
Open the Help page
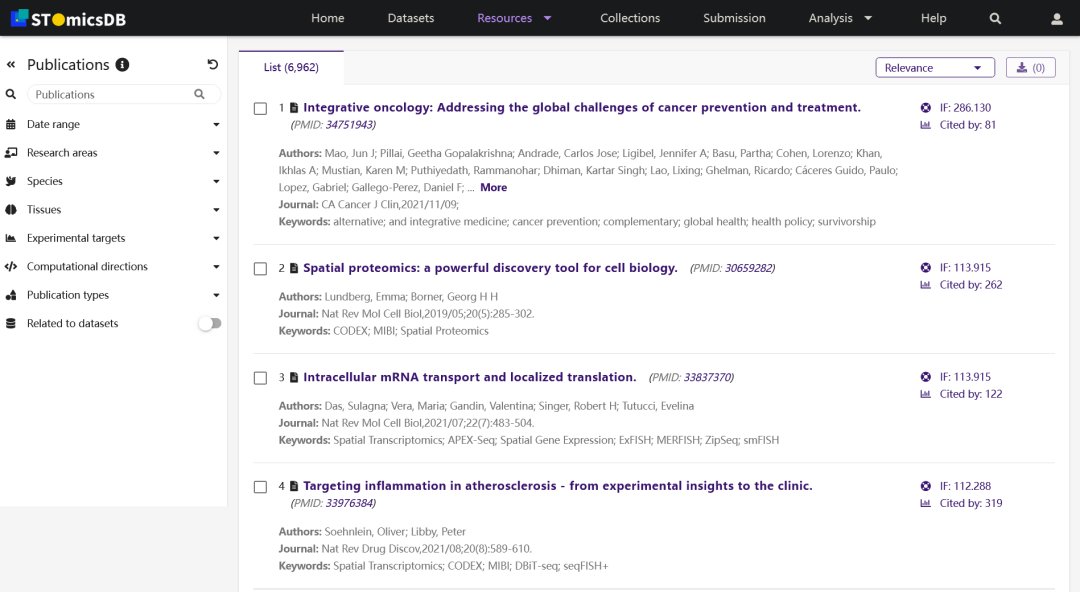tap(933, 18)
